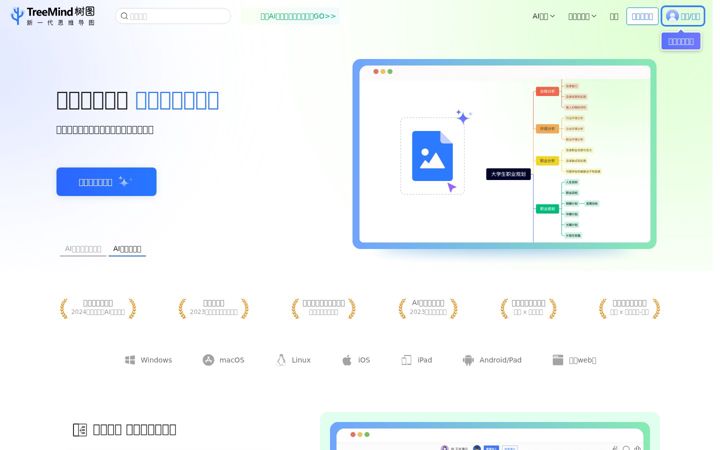This screenshot has height=450, width=720.
Task: Click the white outlined button in navigation bar
Action: click(642, 17)
